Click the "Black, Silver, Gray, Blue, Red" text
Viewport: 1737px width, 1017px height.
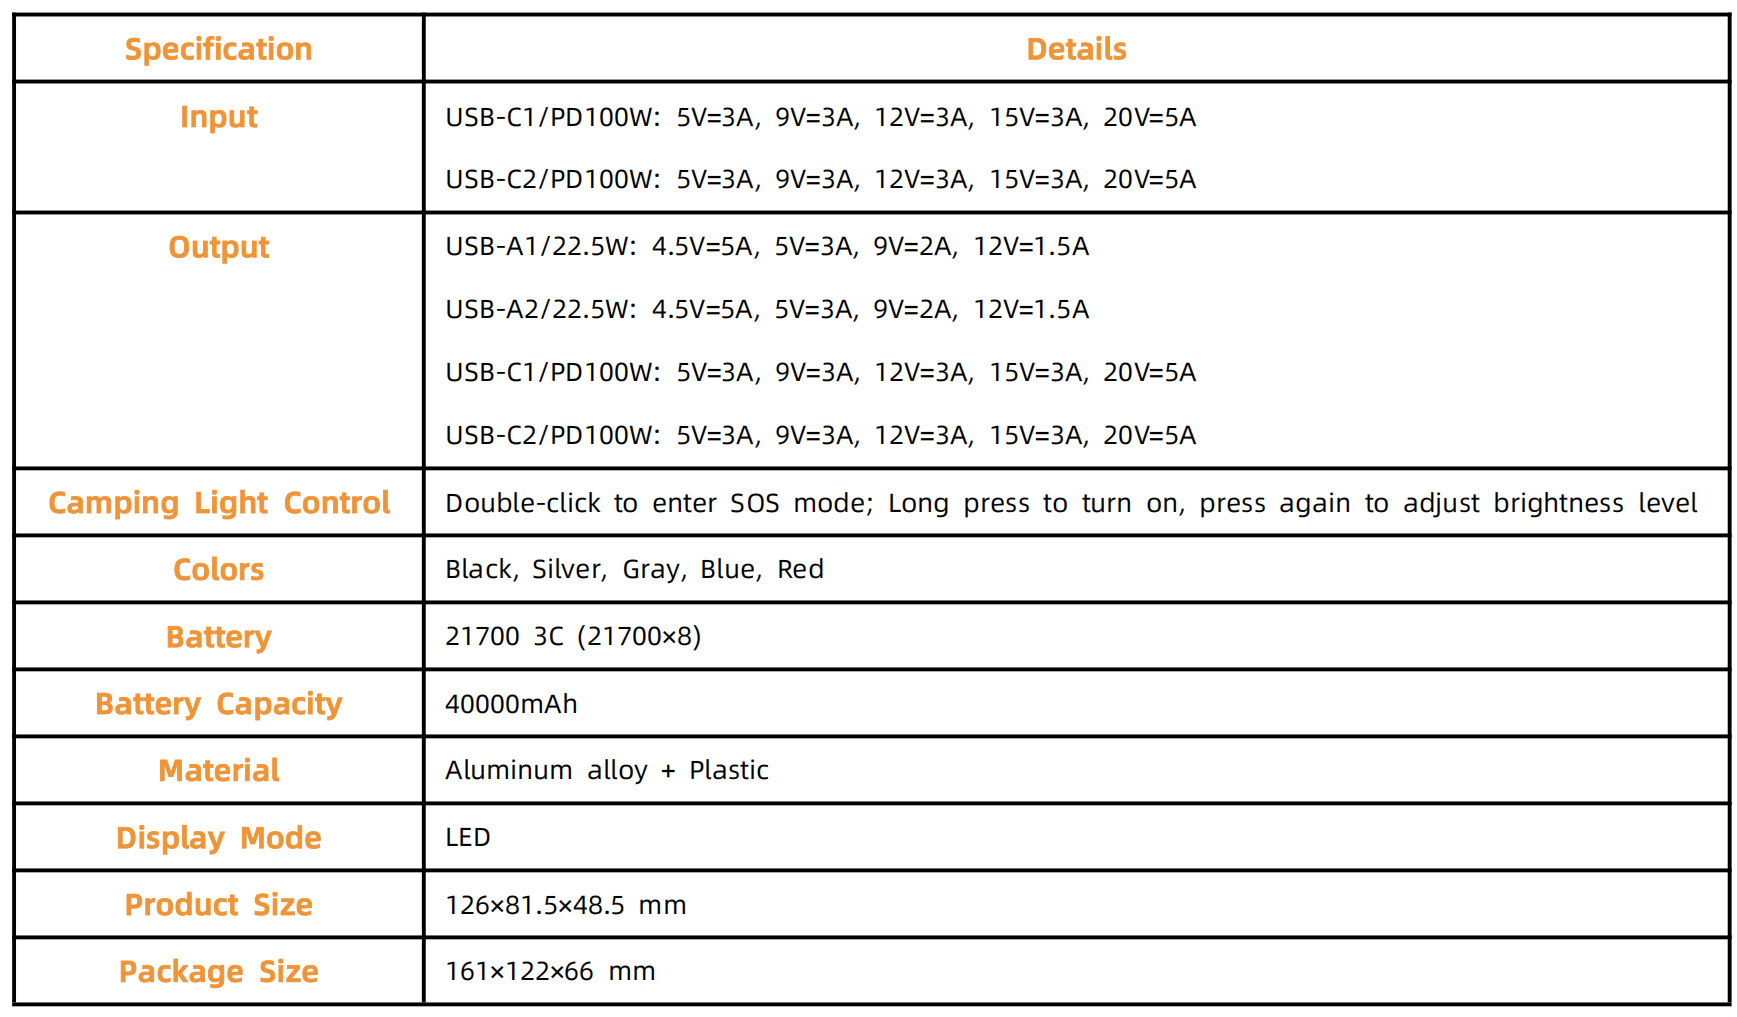coord(634,570)
